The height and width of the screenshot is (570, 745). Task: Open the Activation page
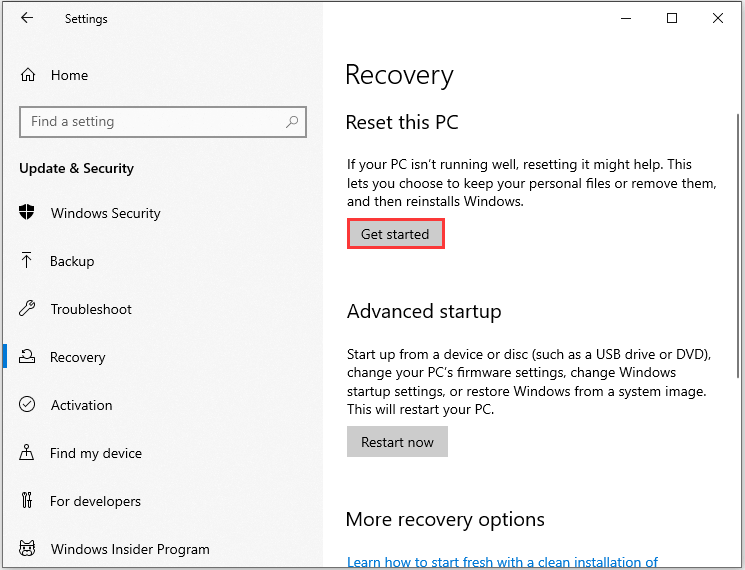tap(81, 405)
